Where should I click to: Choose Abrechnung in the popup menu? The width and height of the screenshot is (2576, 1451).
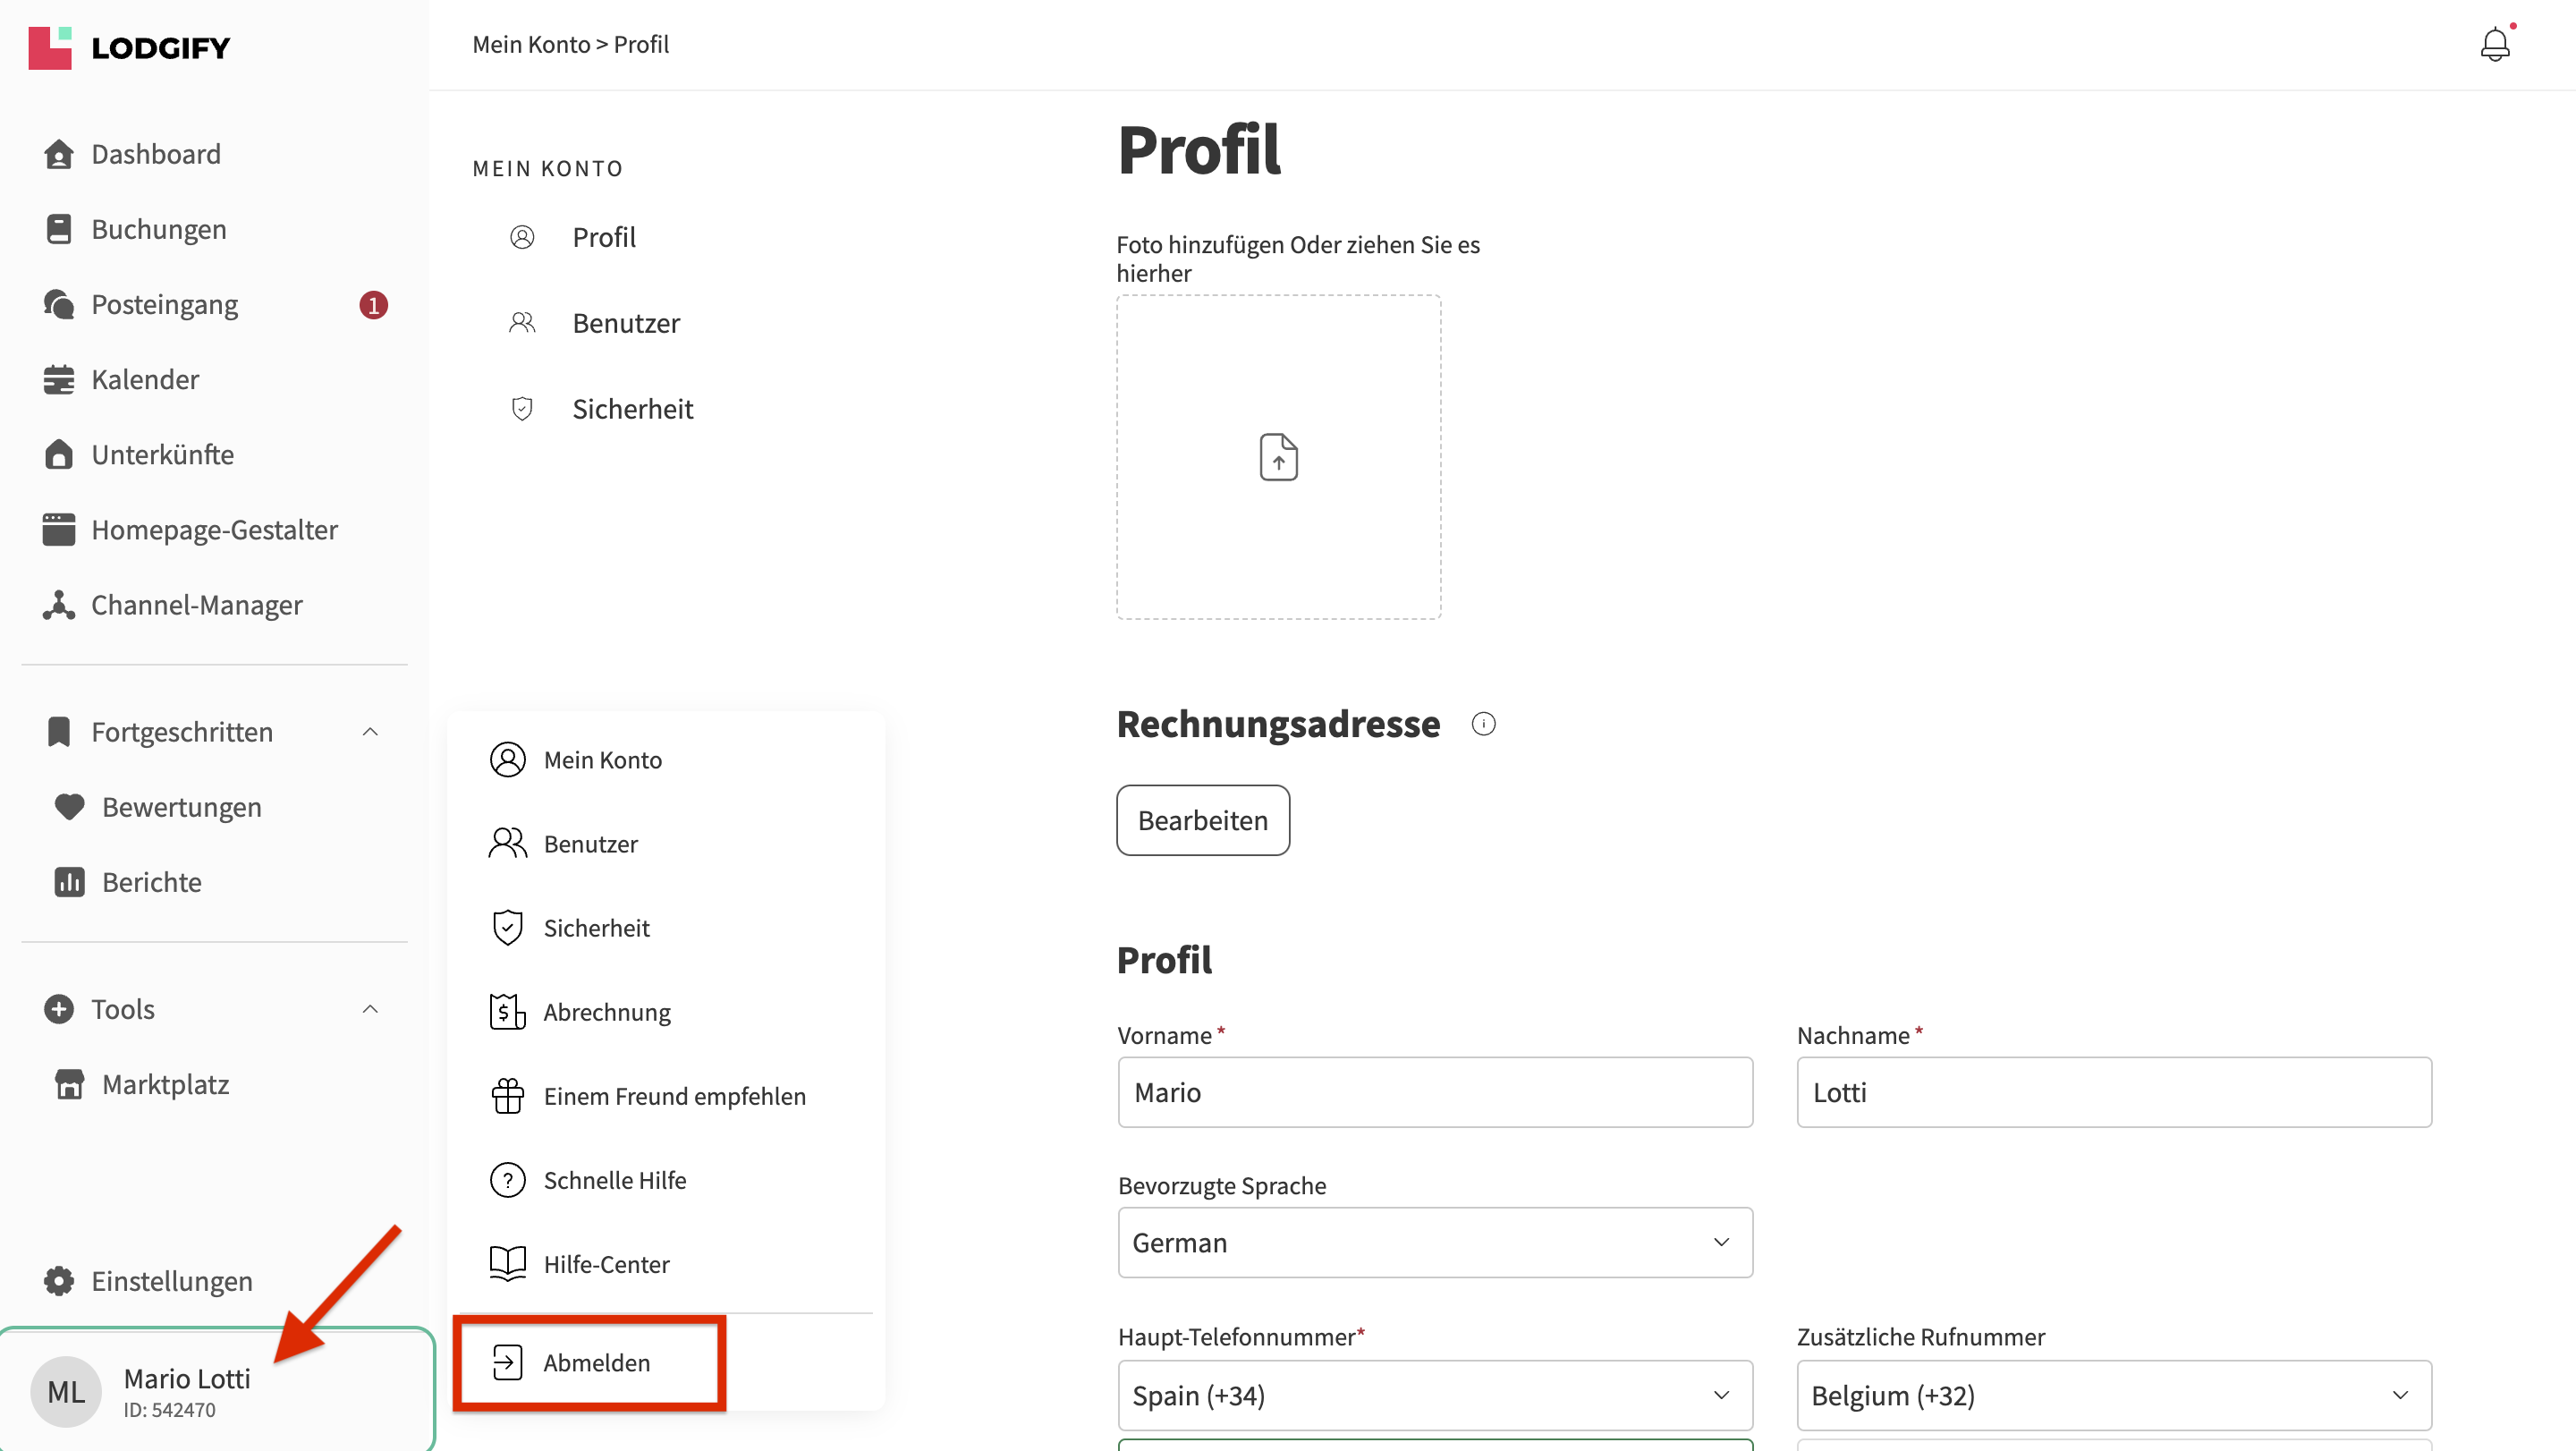click(606, 1012)
